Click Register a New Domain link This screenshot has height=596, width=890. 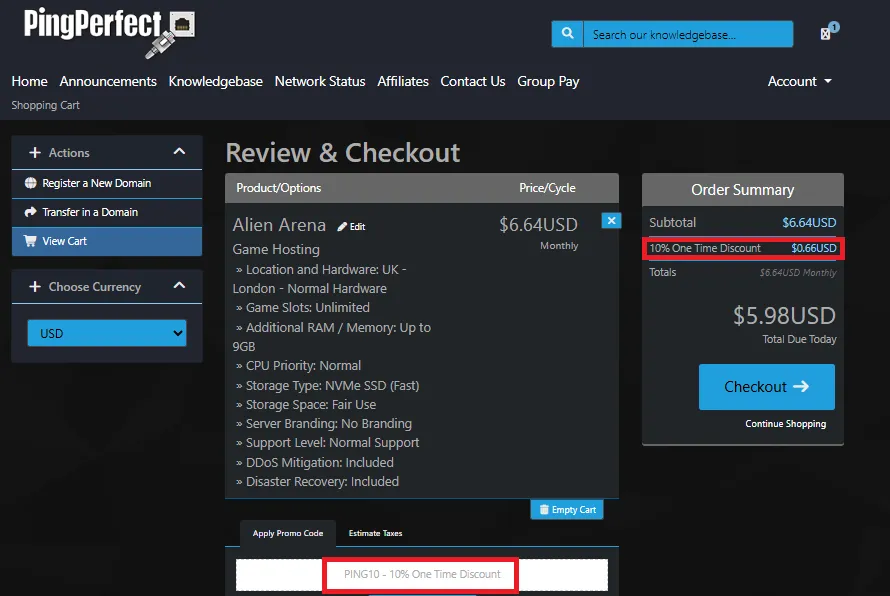pos(96,183)
